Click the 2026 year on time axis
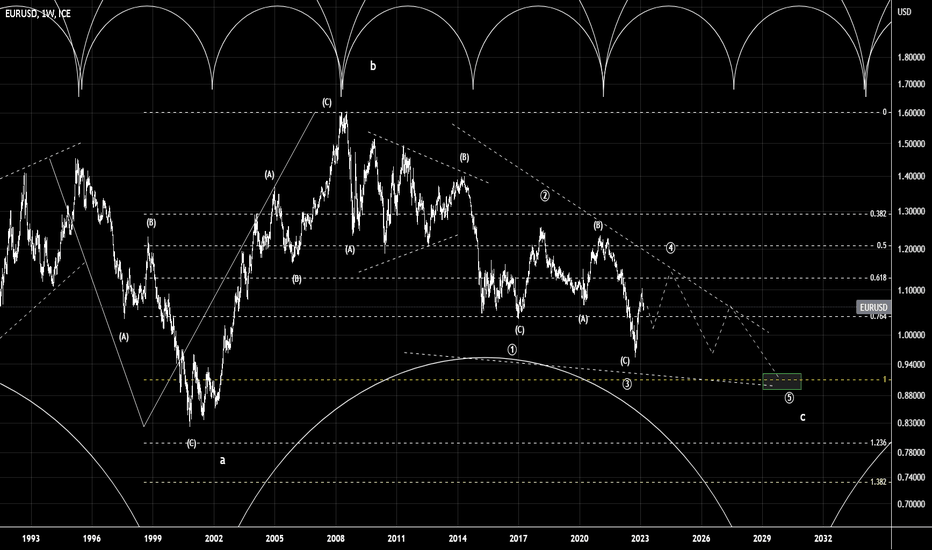This screenshot has width=932, height=550. (701, 539)
